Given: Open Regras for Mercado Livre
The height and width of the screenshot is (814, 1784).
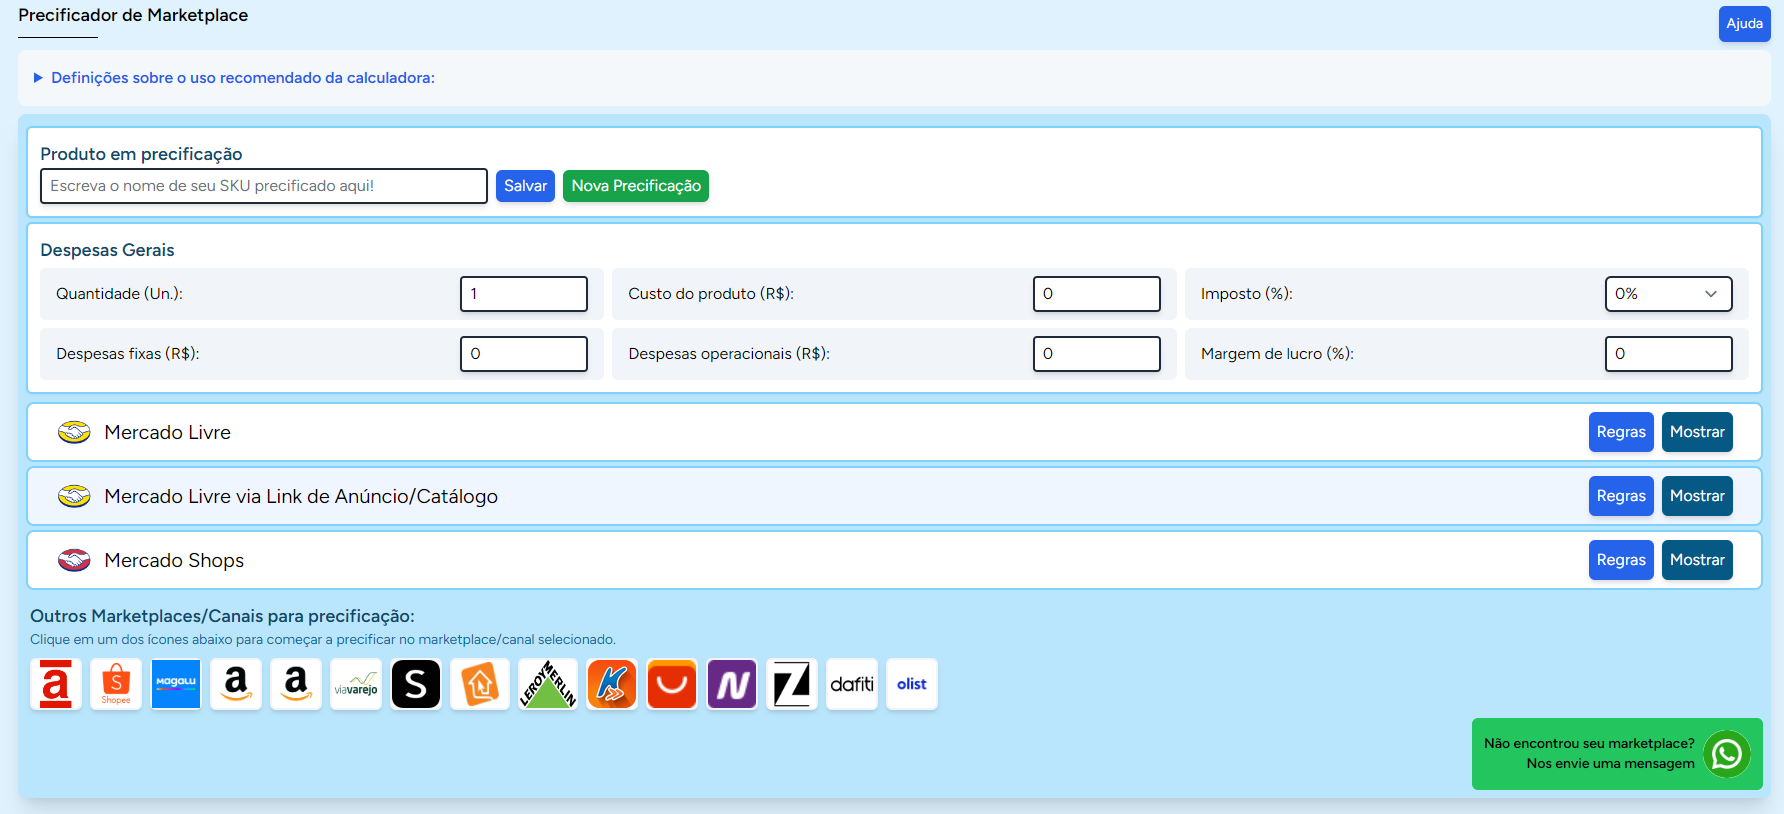Looking at the screenshot, I should pos(1621,432).
